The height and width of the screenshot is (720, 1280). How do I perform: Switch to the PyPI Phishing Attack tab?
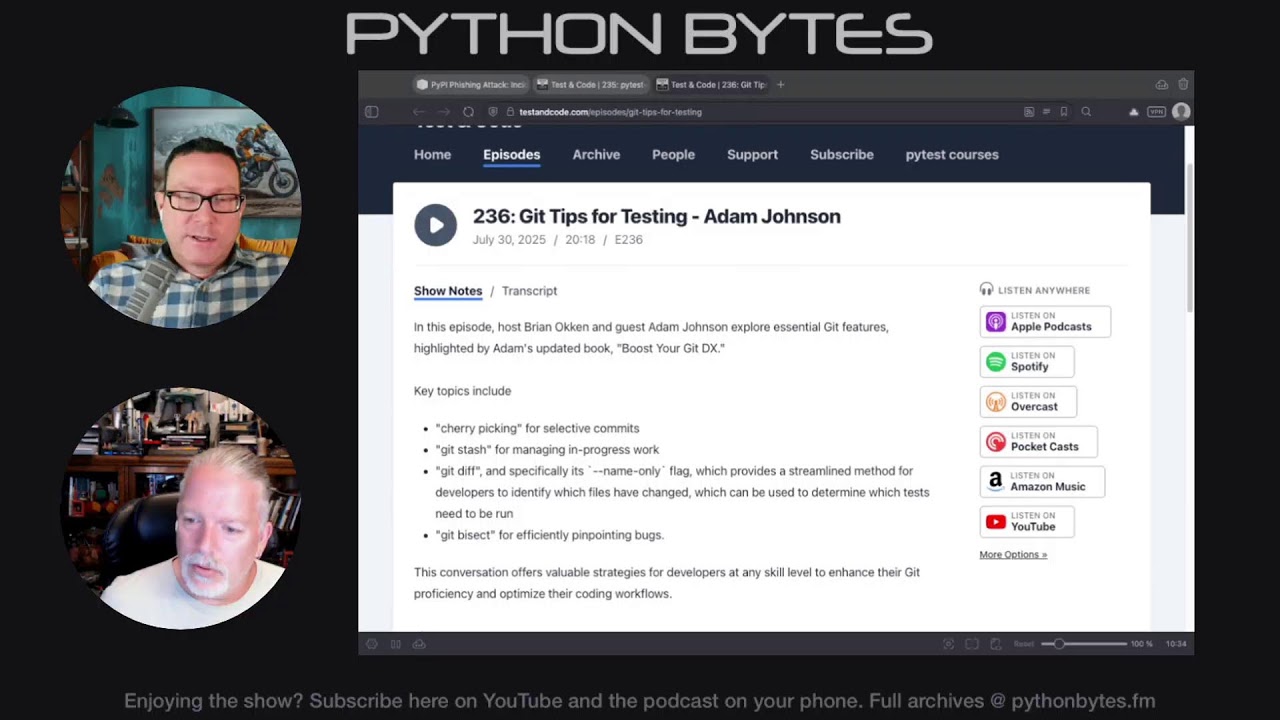470,85
